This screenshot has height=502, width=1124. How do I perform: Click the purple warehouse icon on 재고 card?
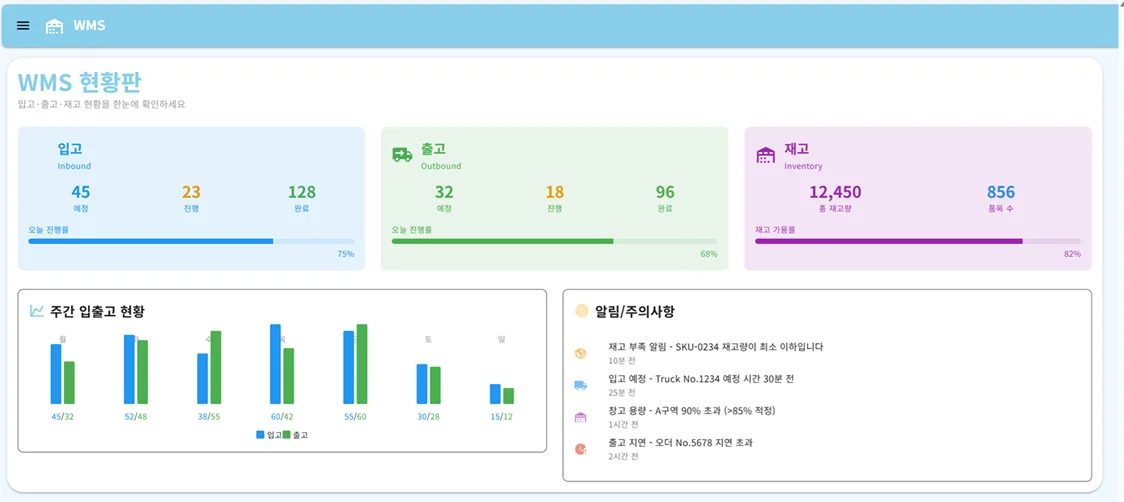click(x=766, y=155)
